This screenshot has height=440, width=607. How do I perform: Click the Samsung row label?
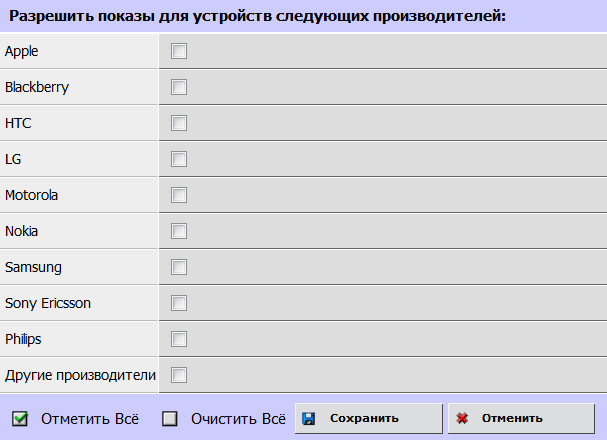tap(33, 267)
